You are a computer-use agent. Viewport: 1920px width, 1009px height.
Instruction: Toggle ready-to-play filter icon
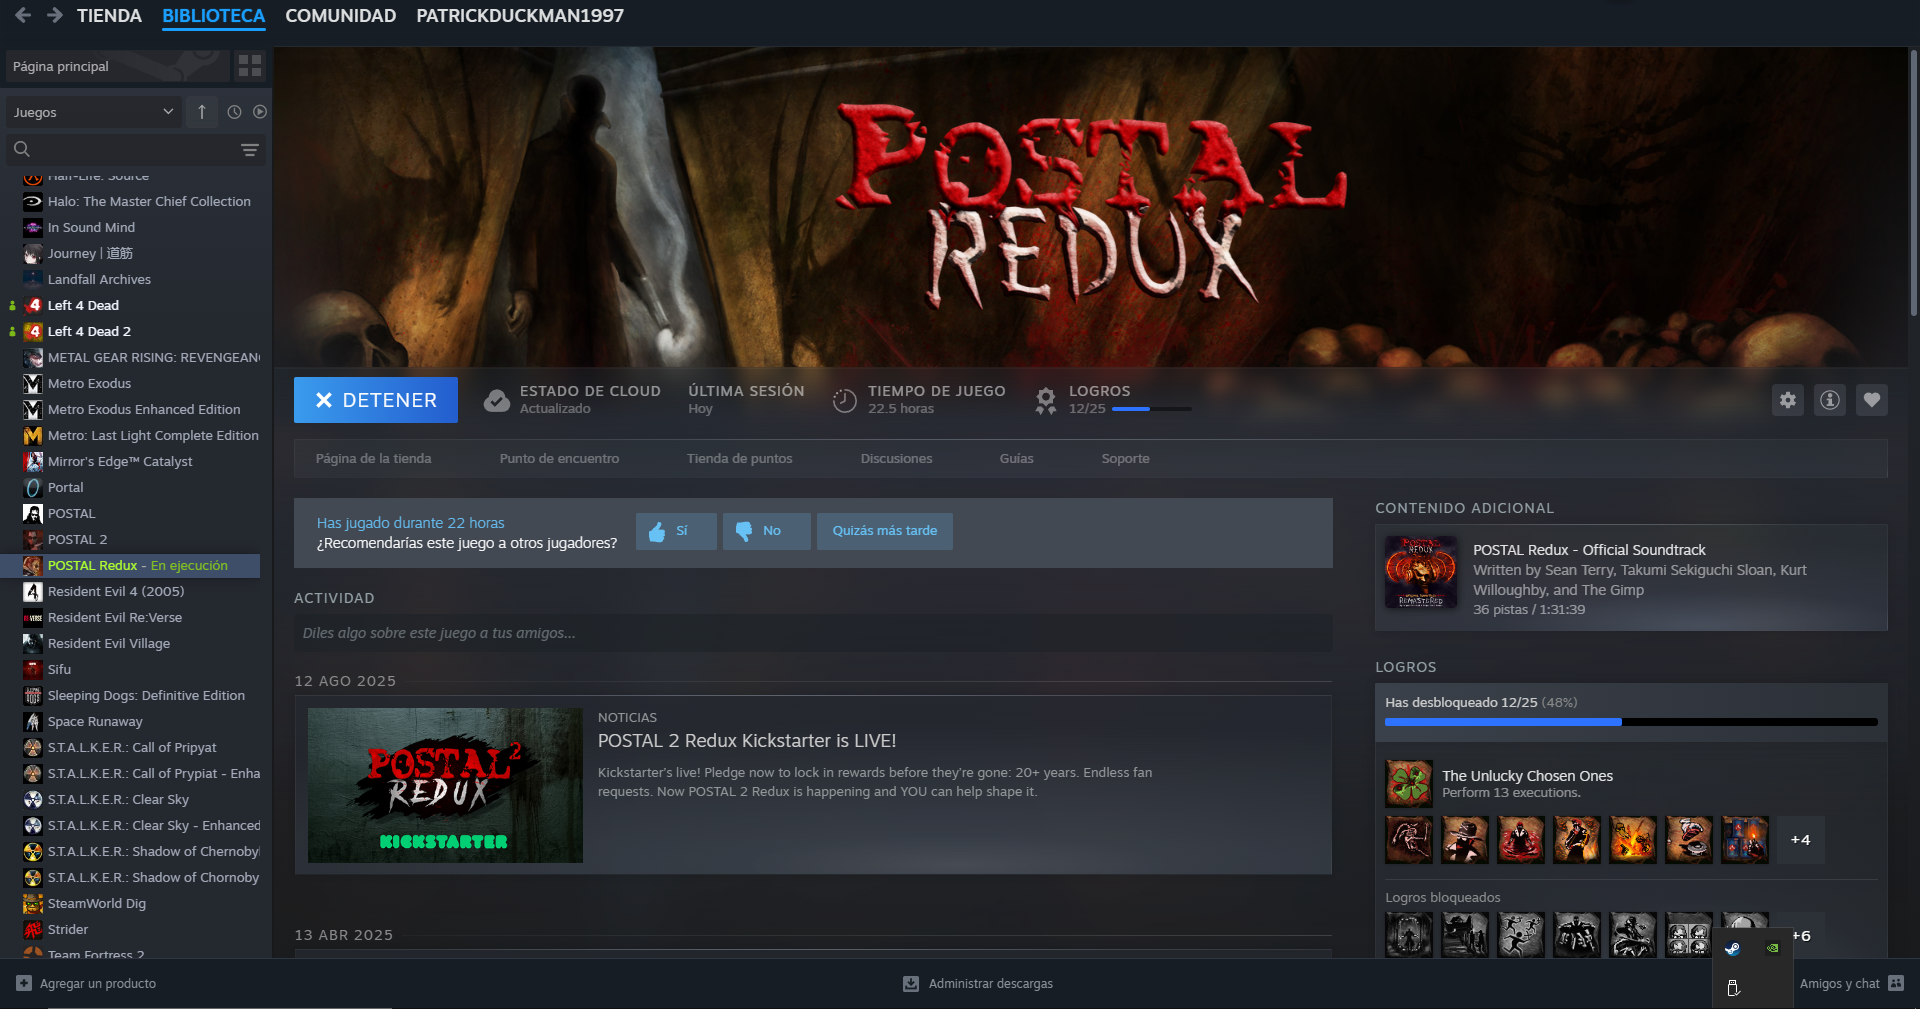point(260,112)
